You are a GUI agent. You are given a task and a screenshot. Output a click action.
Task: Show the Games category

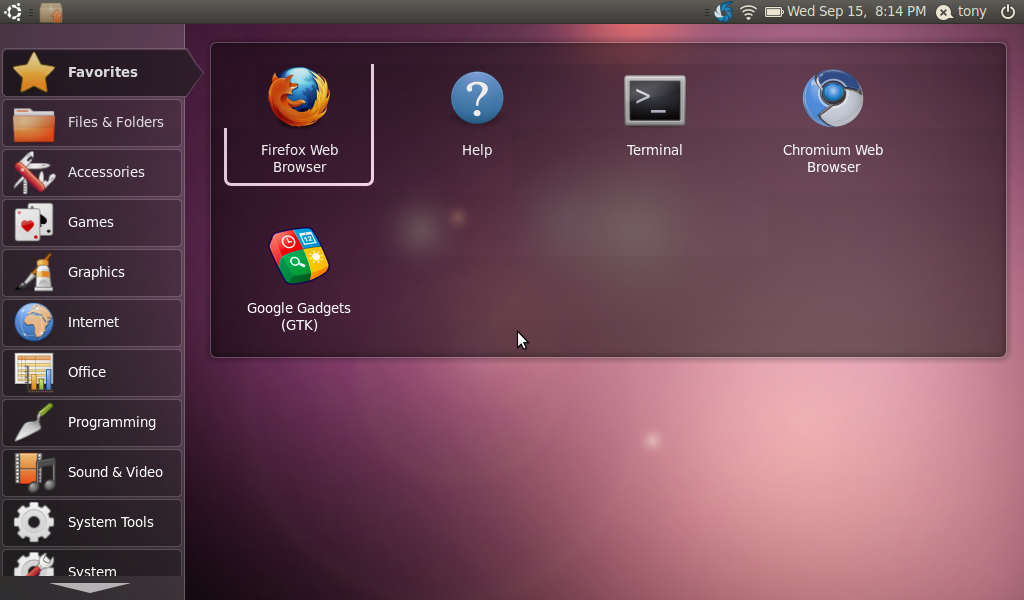(x=93, y=222)
